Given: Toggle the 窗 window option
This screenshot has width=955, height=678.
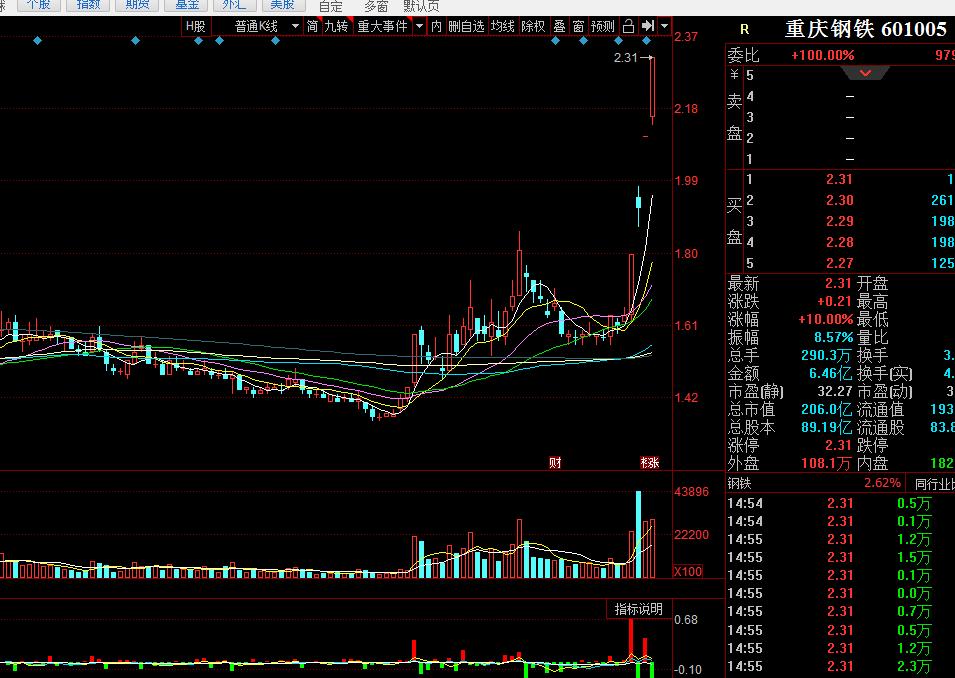Looking at the screenshot, I should (x=578, y=26).
